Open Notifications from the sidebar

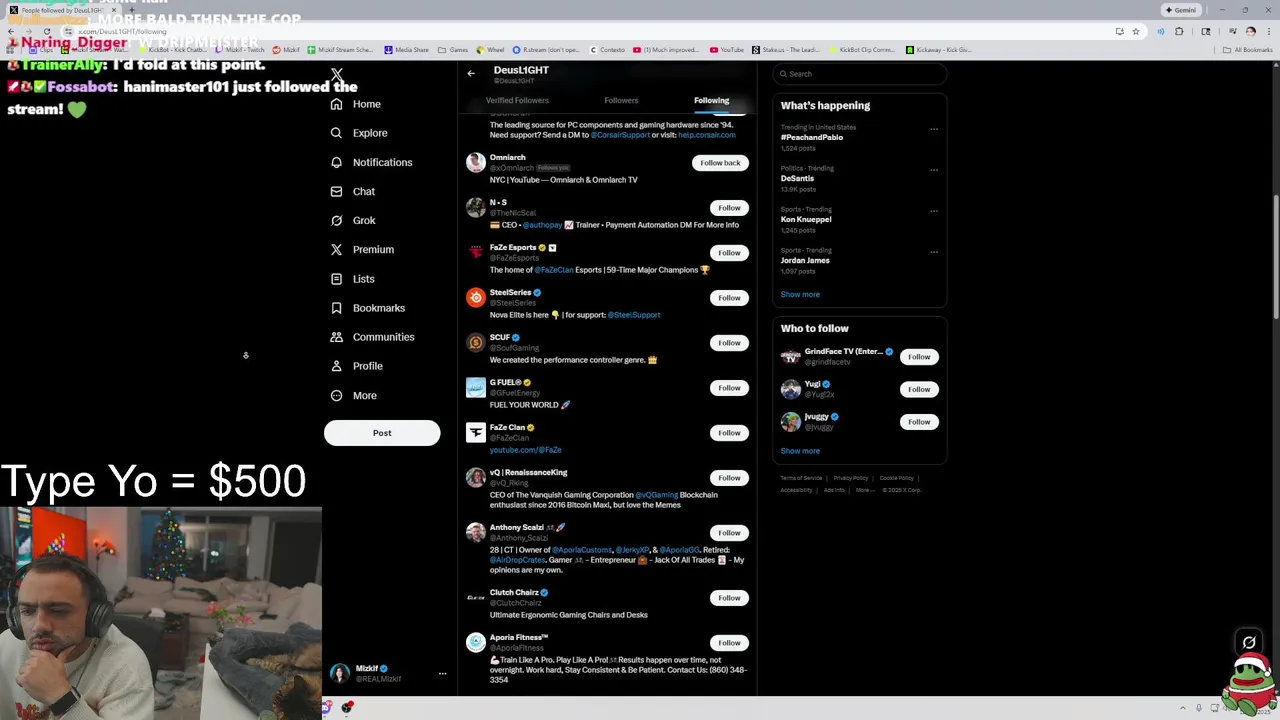tap(371, 162)
